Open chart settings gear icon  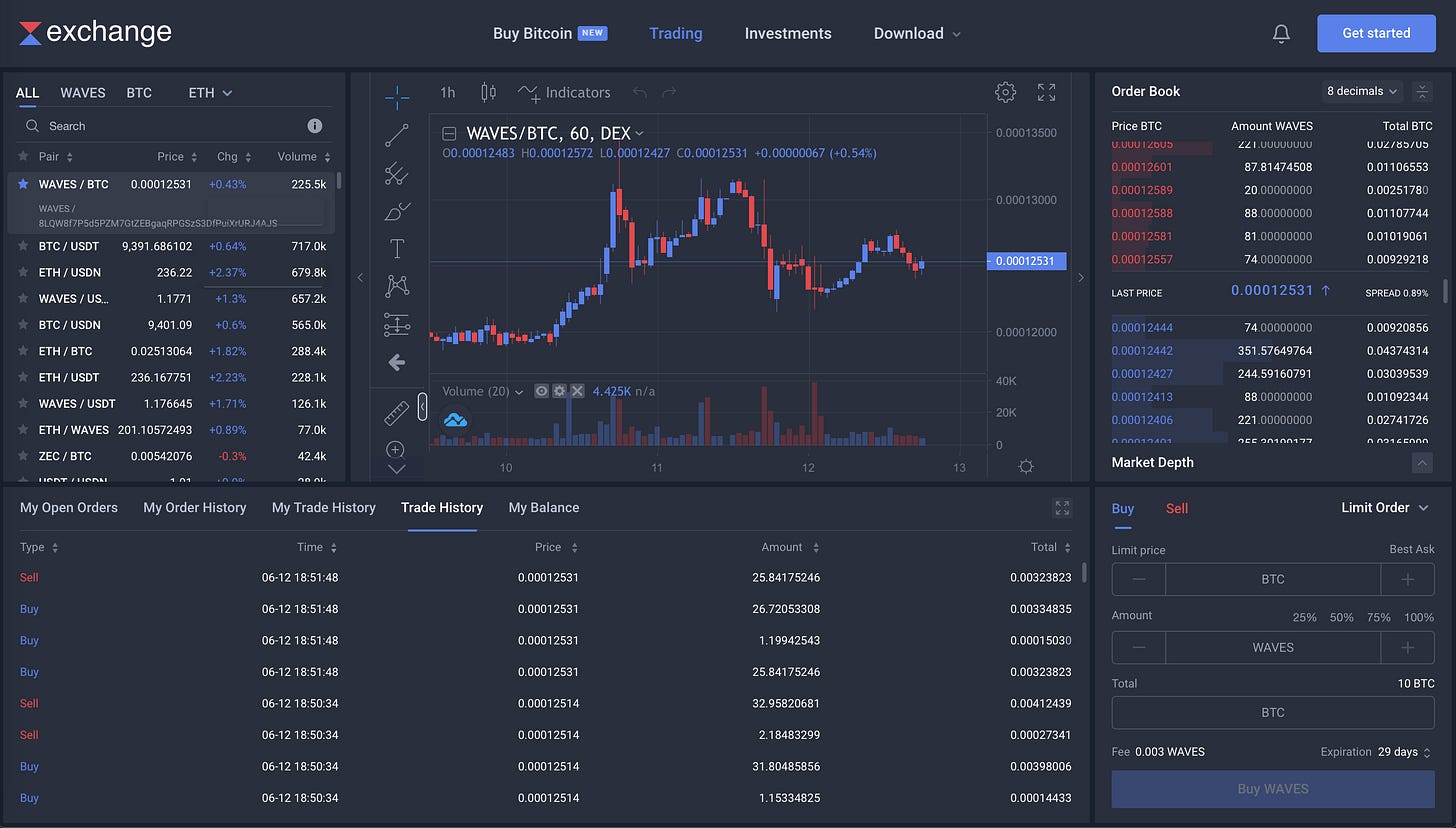1005,92
